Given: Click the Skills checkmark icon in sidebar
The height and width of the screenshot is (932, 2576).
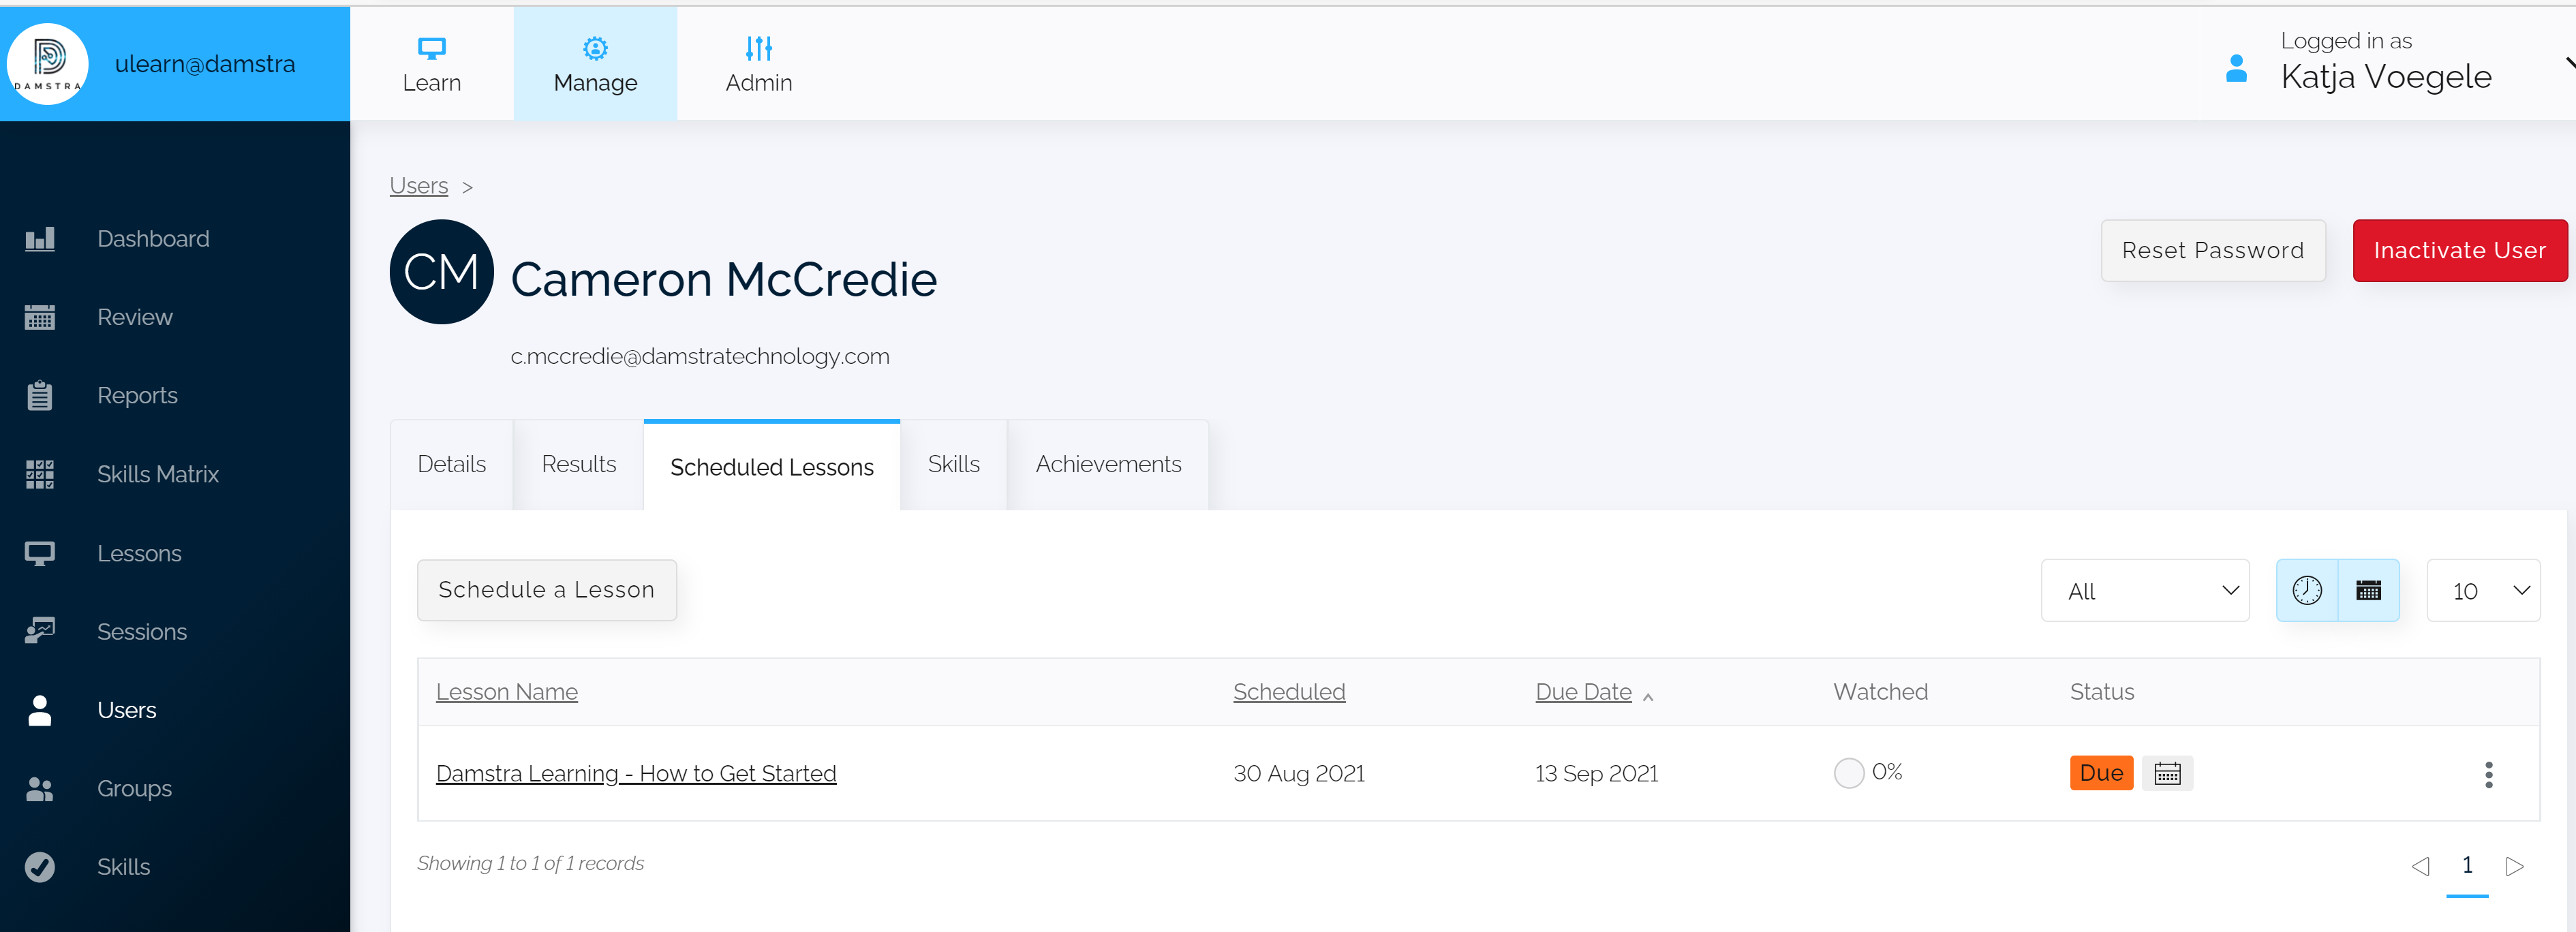Looking at the screenshot, I should tap(40, 867).
